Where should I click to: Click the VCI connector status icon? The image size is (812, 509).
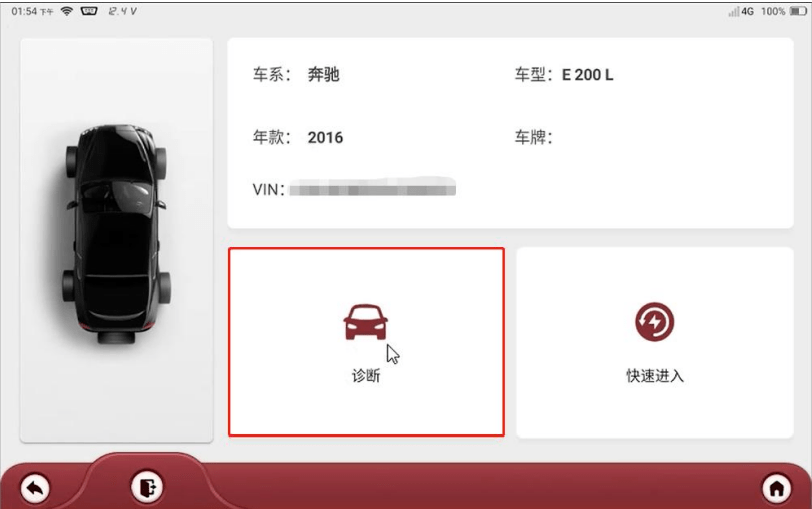pyautogui.click(x=89, y=11)
